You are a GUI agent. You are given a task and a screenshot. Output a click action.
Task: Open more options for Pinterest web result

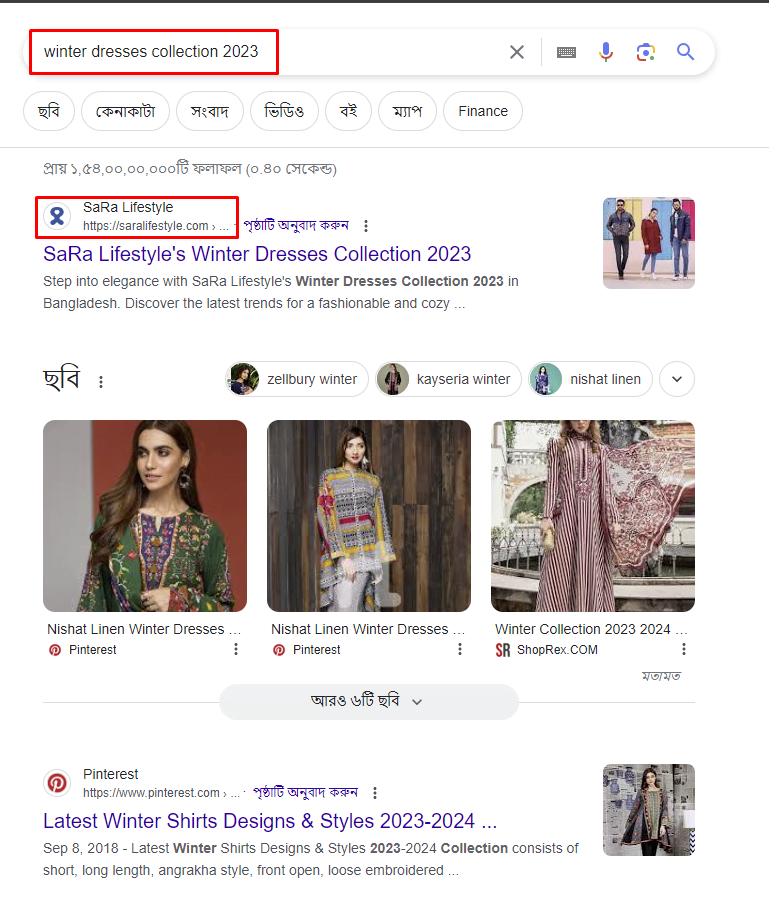coord(375,792)
